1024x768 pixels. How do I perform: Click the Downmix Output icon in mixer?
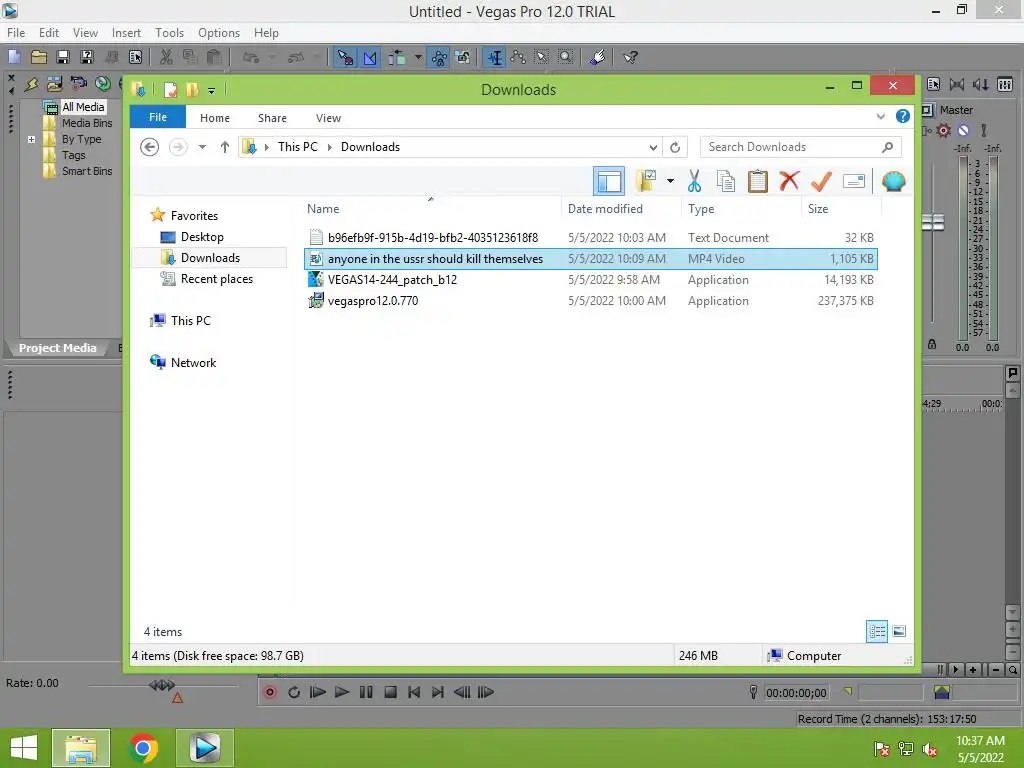pos(957,84)
